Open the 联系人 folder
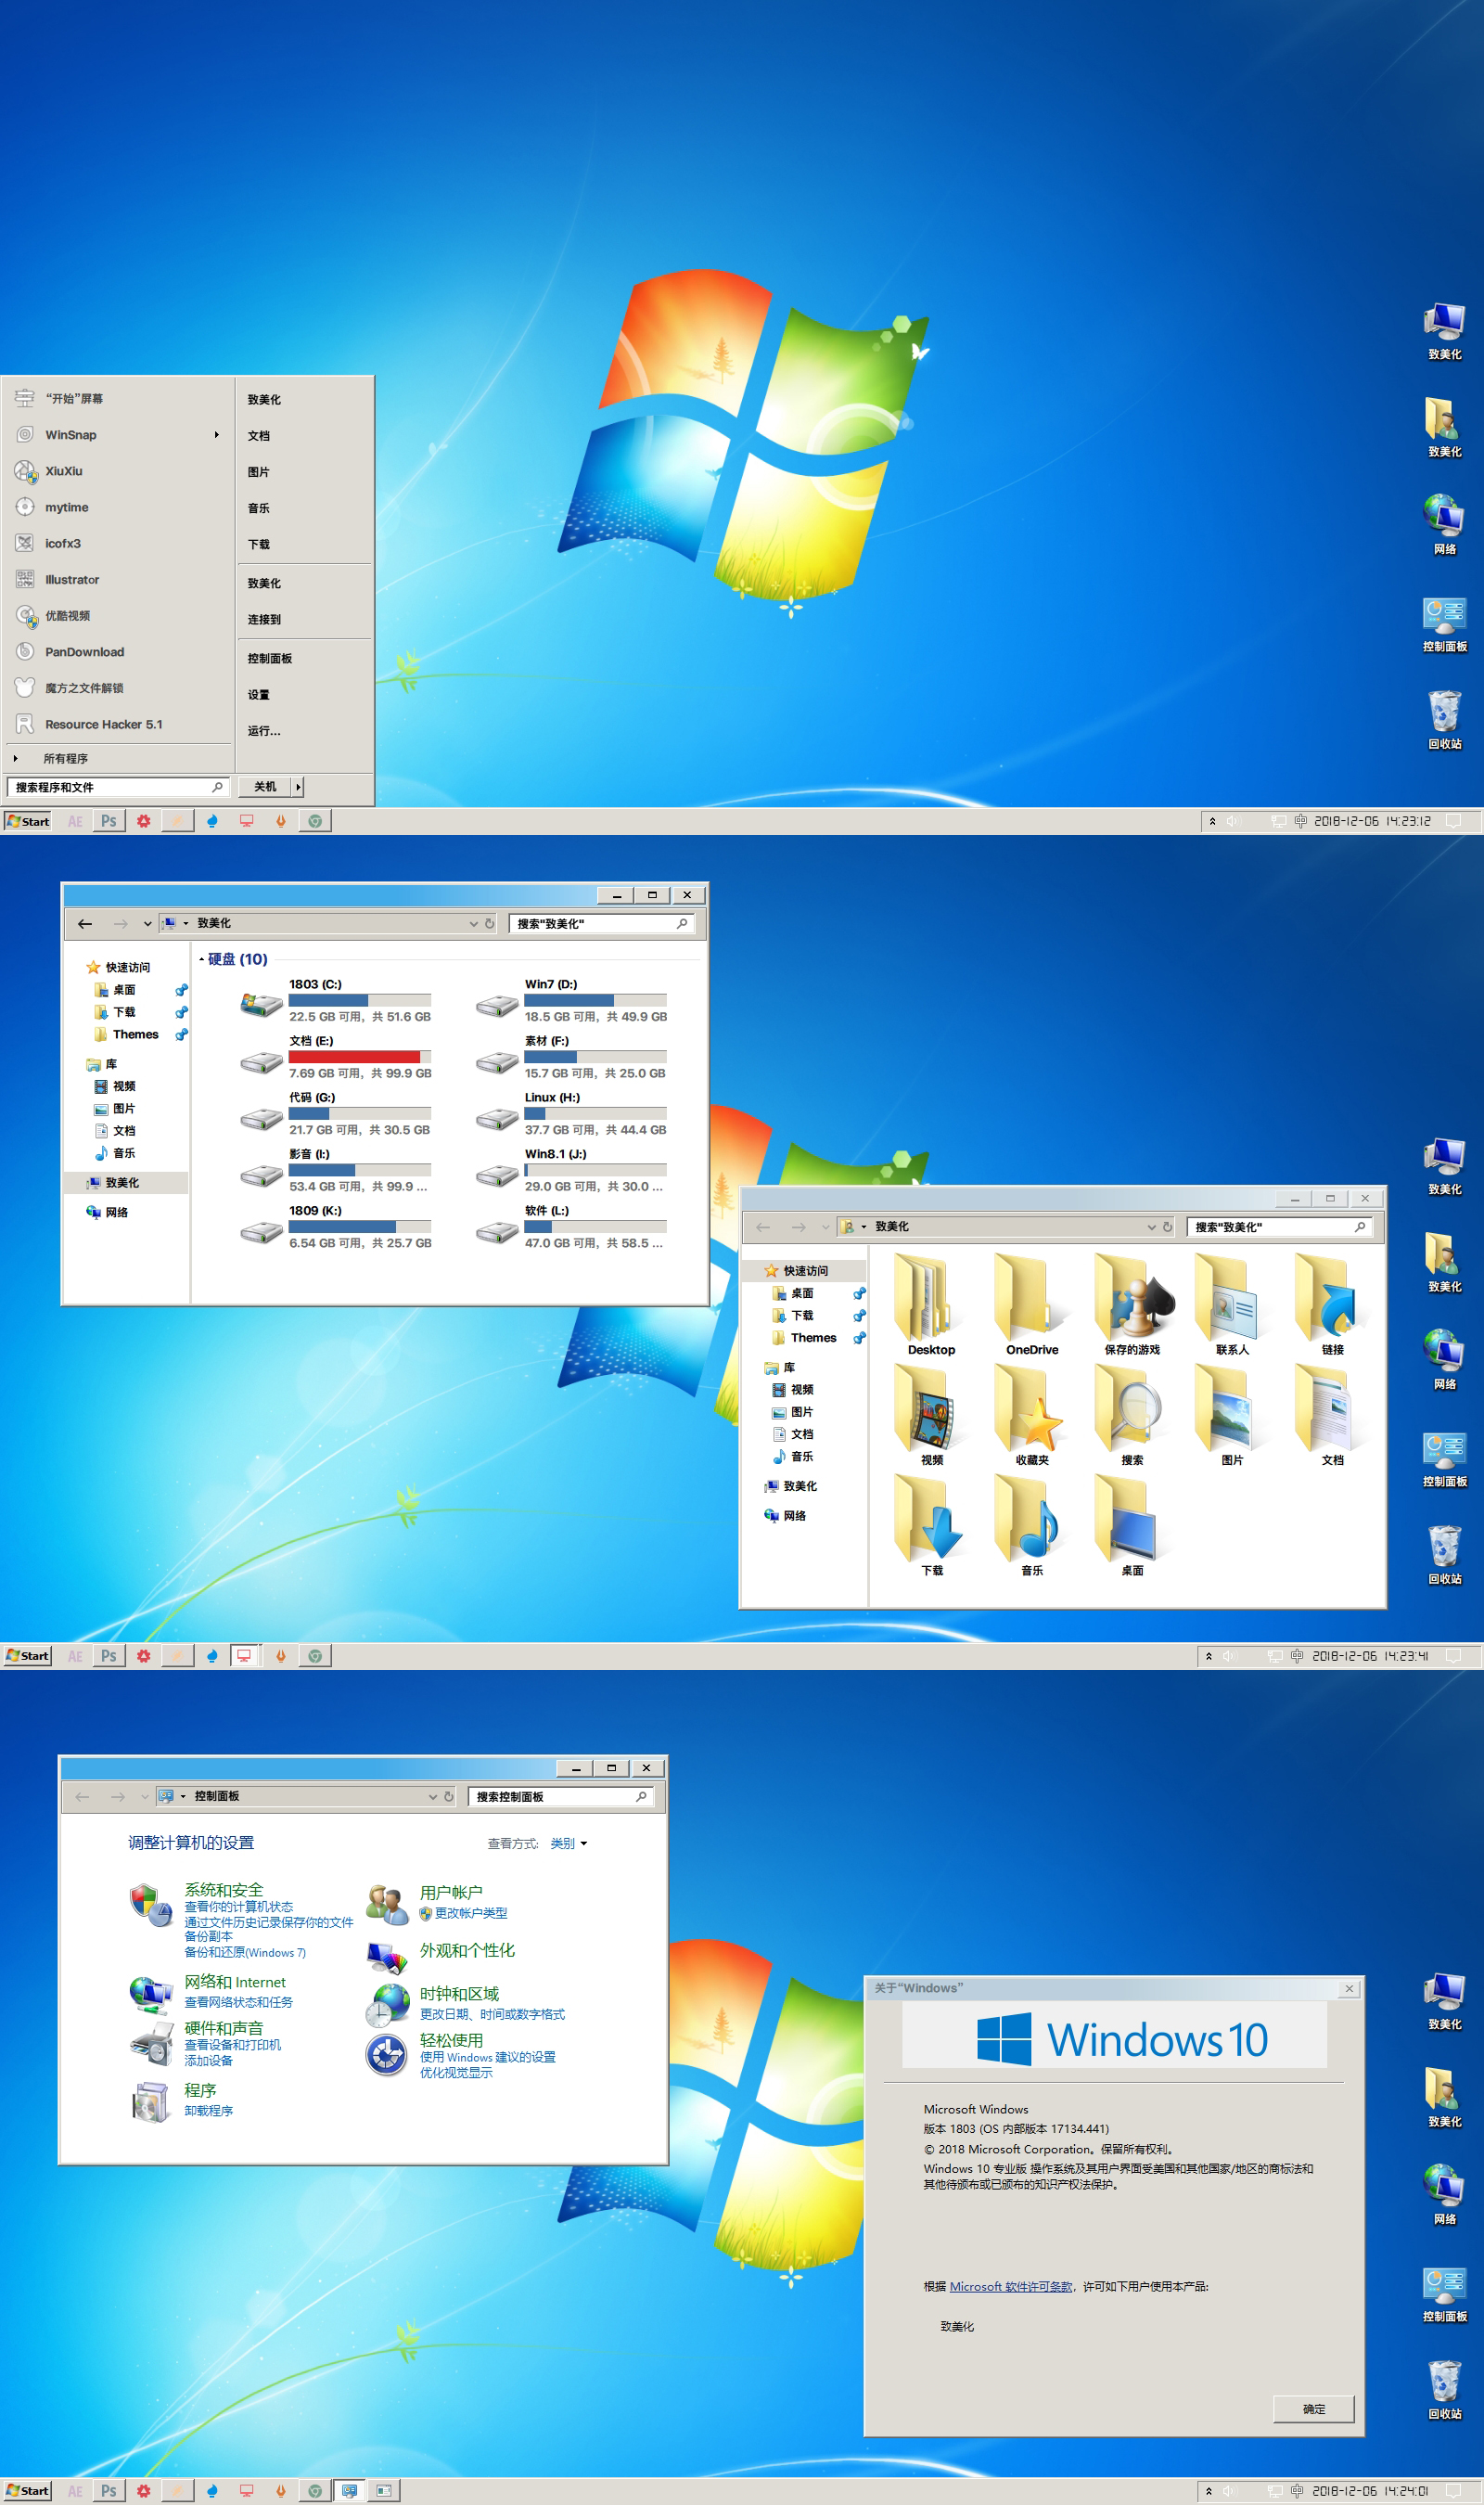This screenshot has width=1484, height=2505. coord(1232,1304)
